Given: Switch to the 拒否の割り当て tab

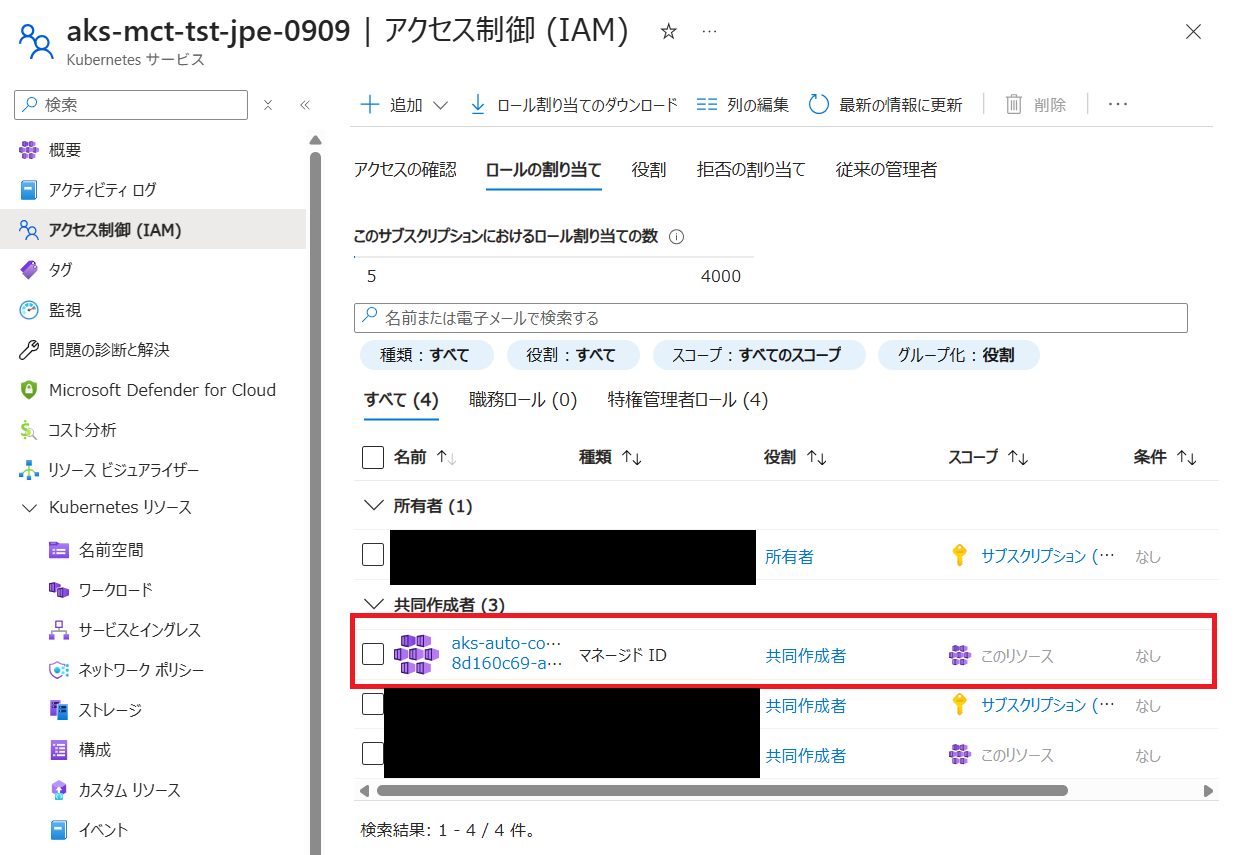Looking at the screenshot, I should point(751,170).
